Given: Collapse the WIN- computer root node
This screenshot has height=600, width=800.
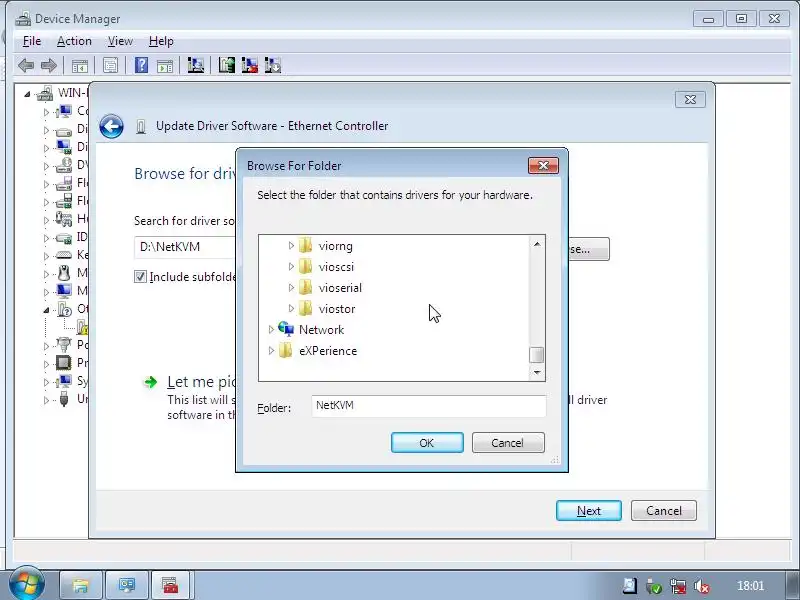Looking at the screenshot, I should [27, 94].
